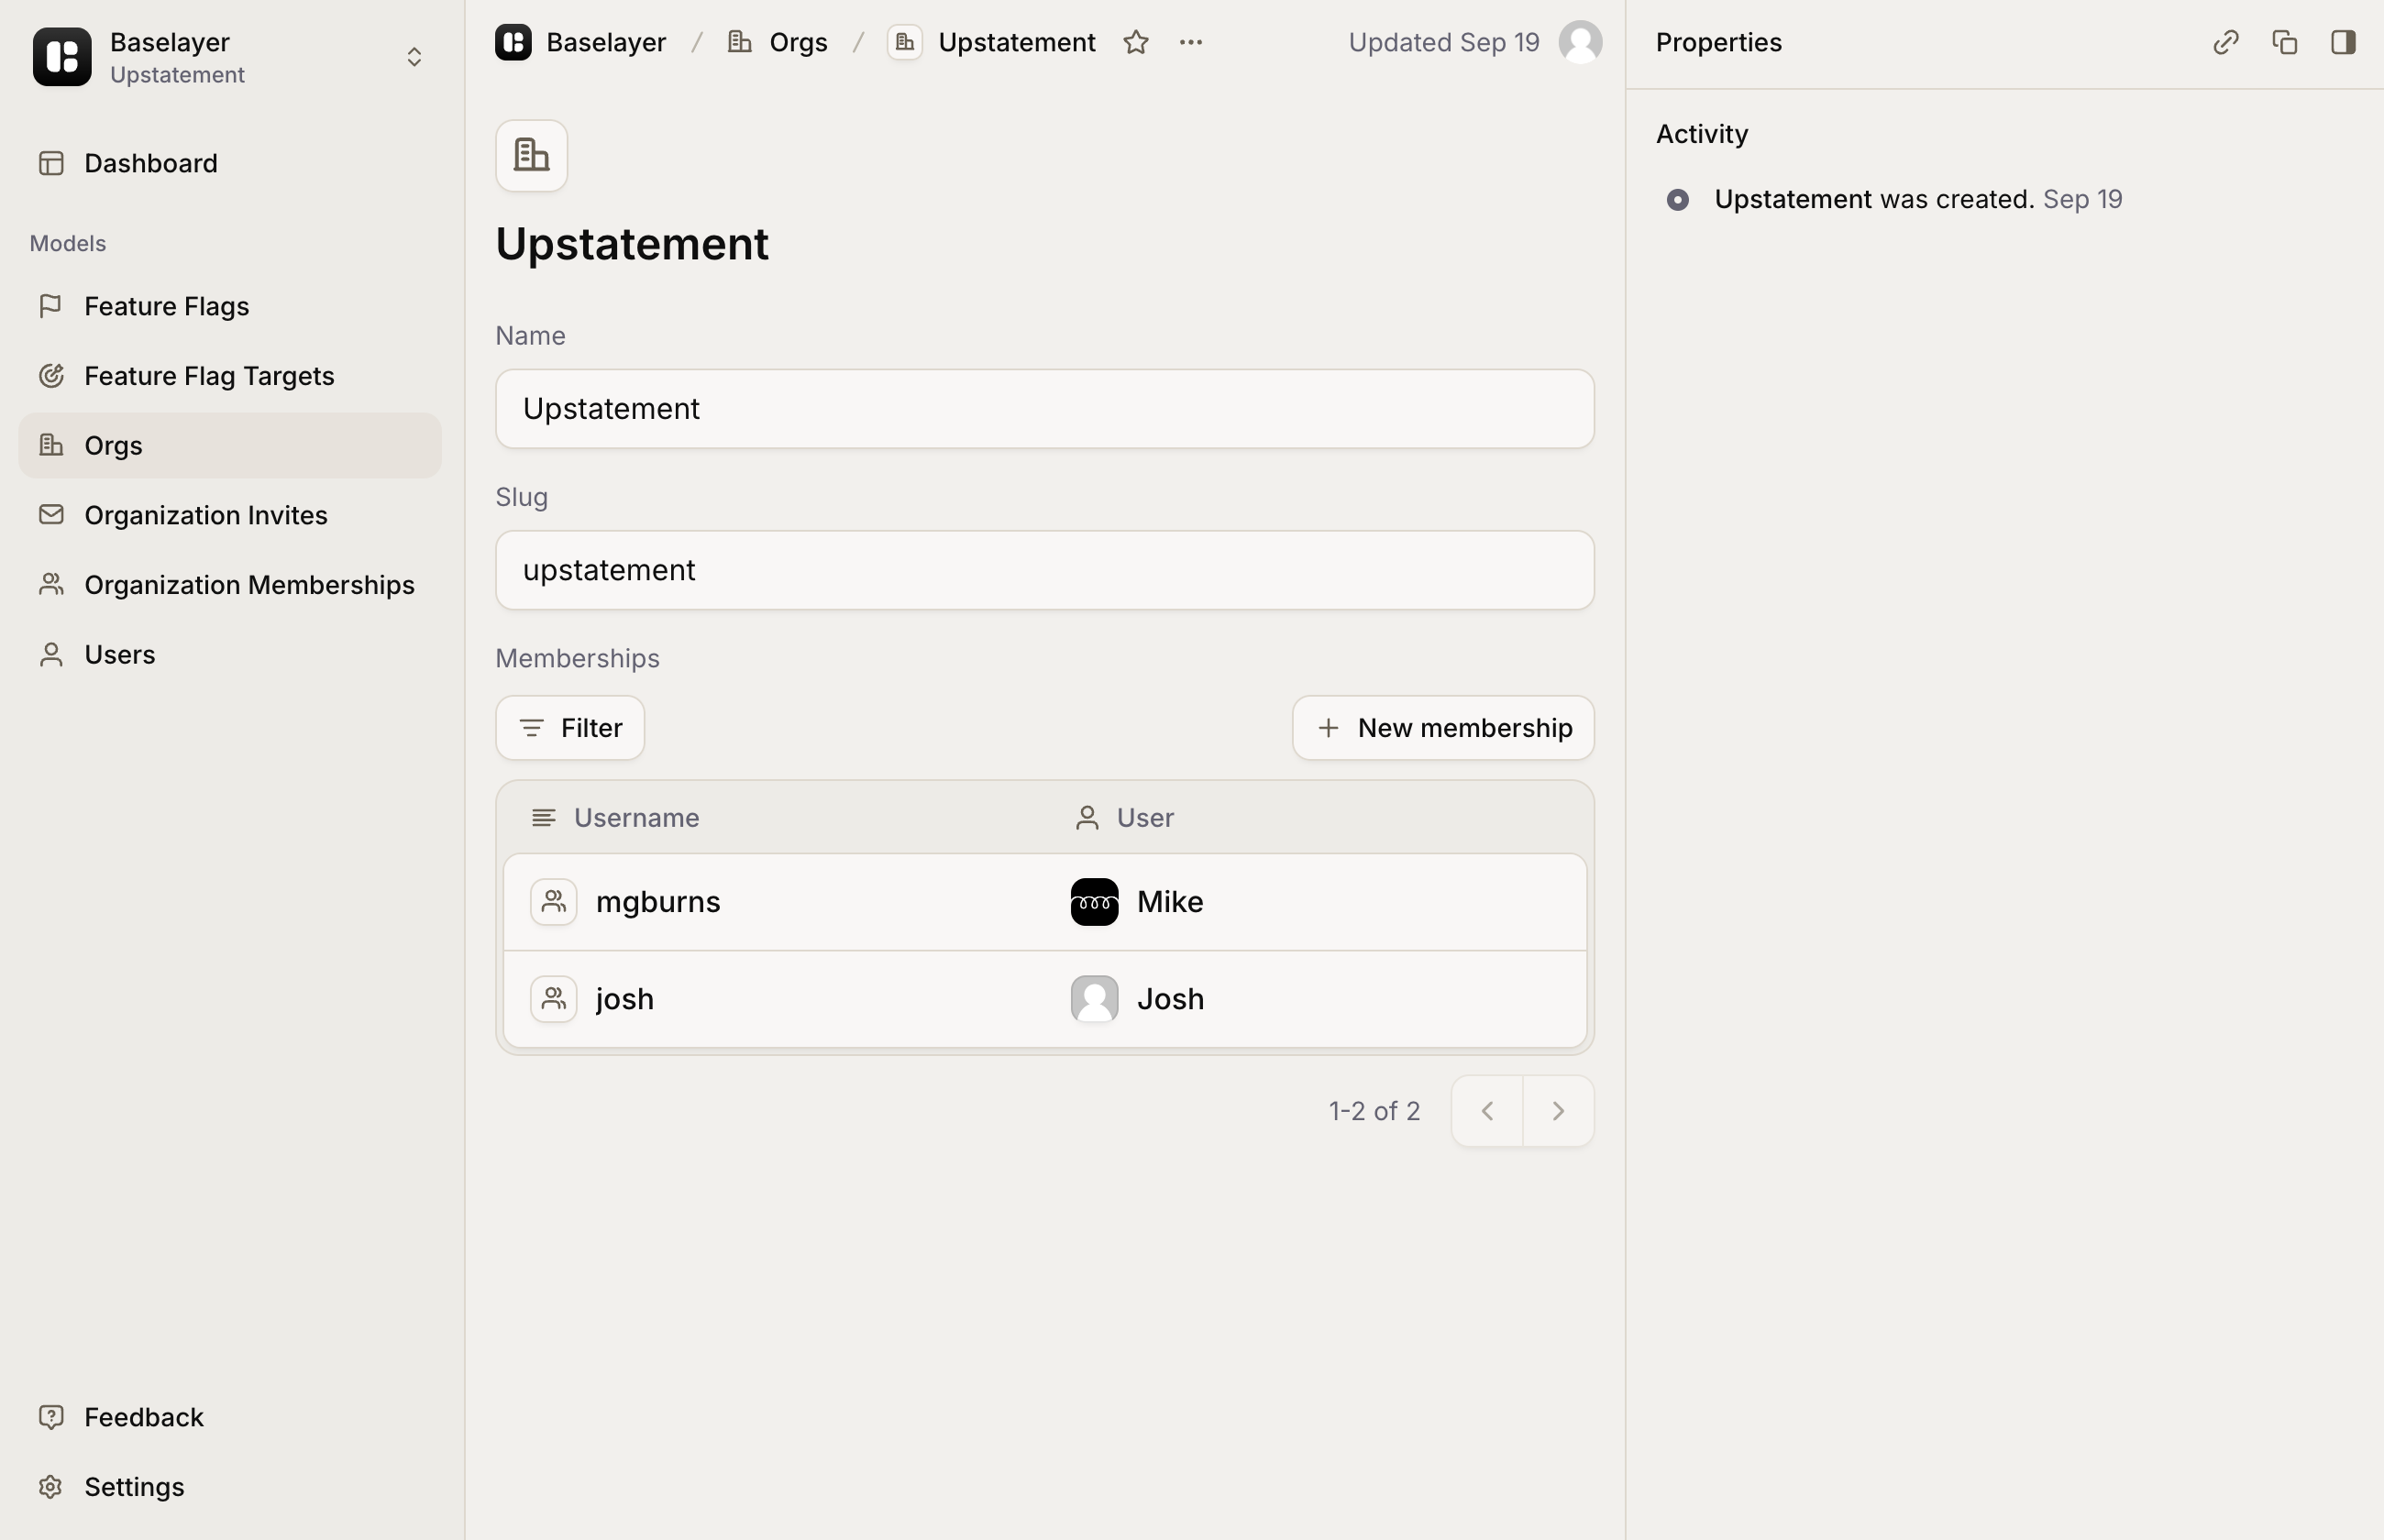Copy link using the link icon

[x=2225, y=42]
